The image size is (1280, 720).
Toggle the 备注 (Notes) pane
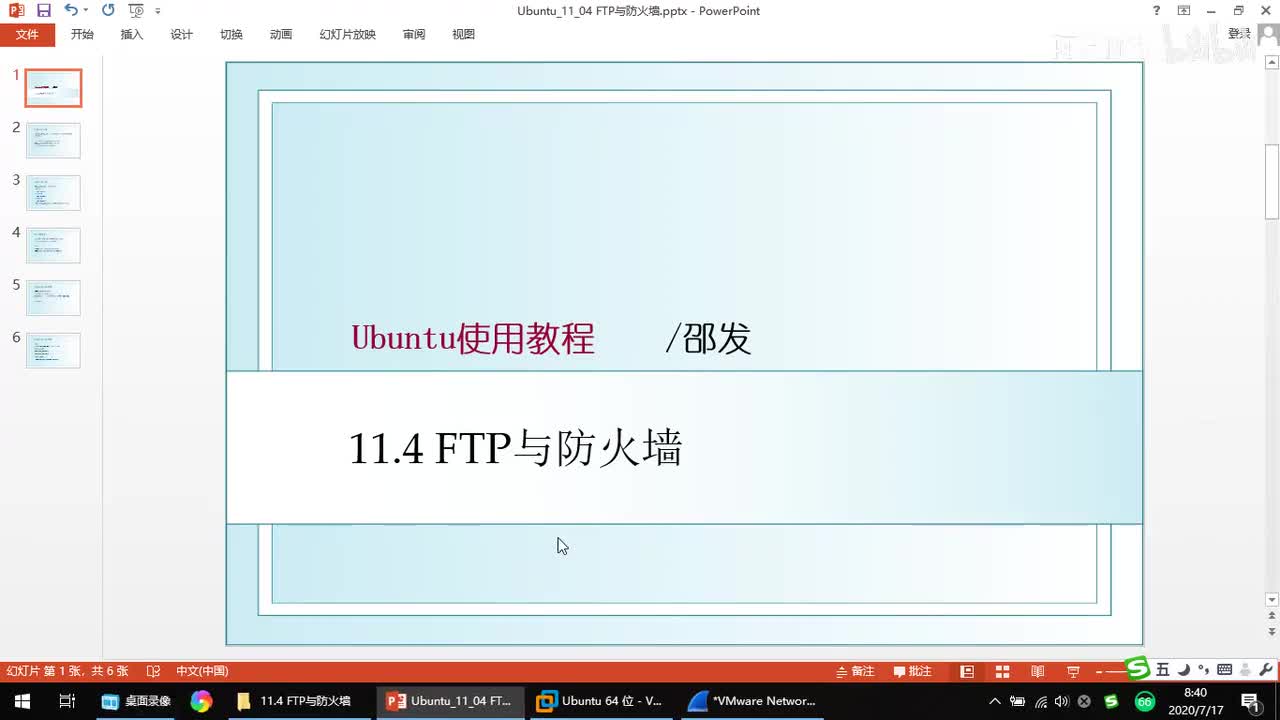click(854, 671)
